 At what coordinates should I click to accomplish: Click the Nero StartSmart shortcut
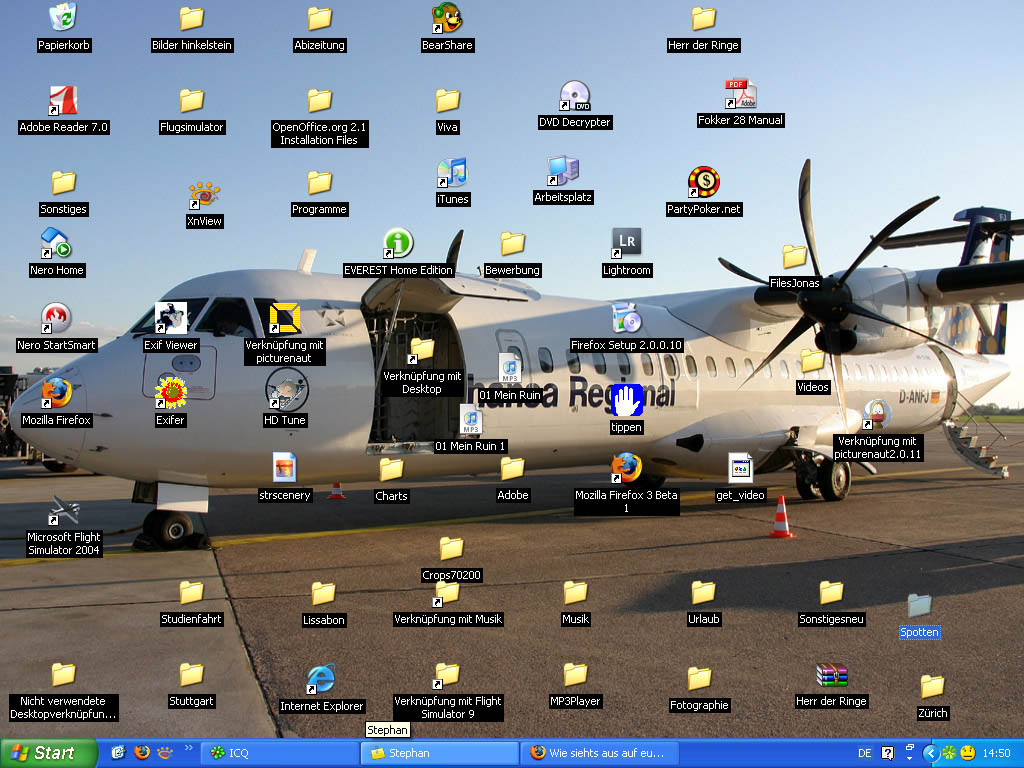56,319
